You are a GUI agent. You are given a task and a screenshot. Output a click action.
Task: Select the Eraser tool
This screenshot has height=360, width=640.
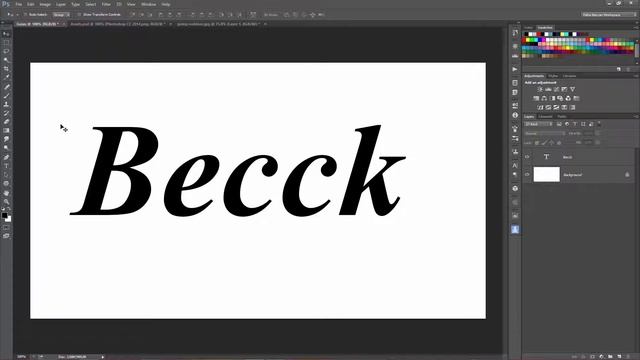click(6, 122)
